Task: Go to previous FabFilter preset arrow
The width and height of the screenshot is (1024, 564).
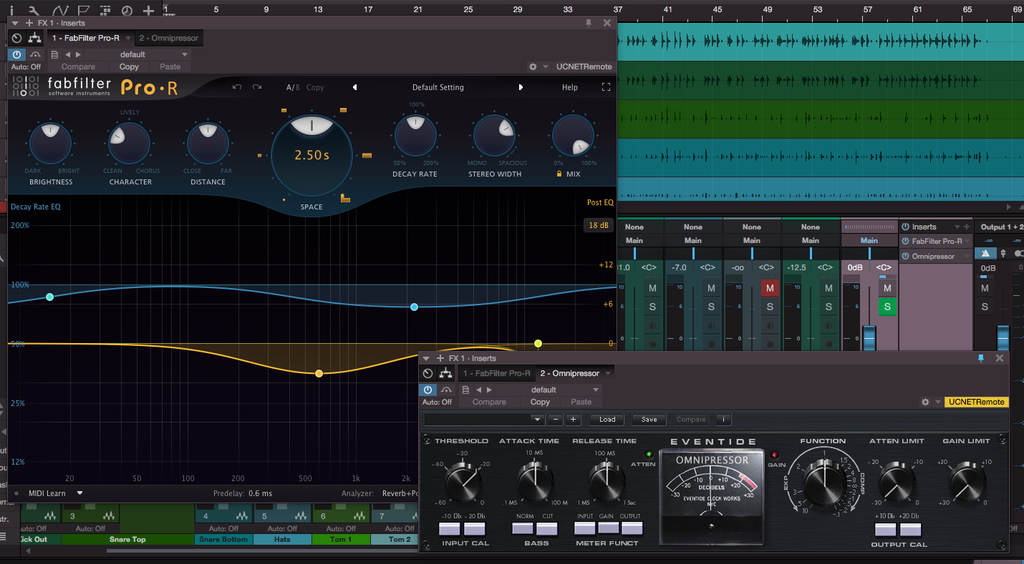Action: coord(355,87)
